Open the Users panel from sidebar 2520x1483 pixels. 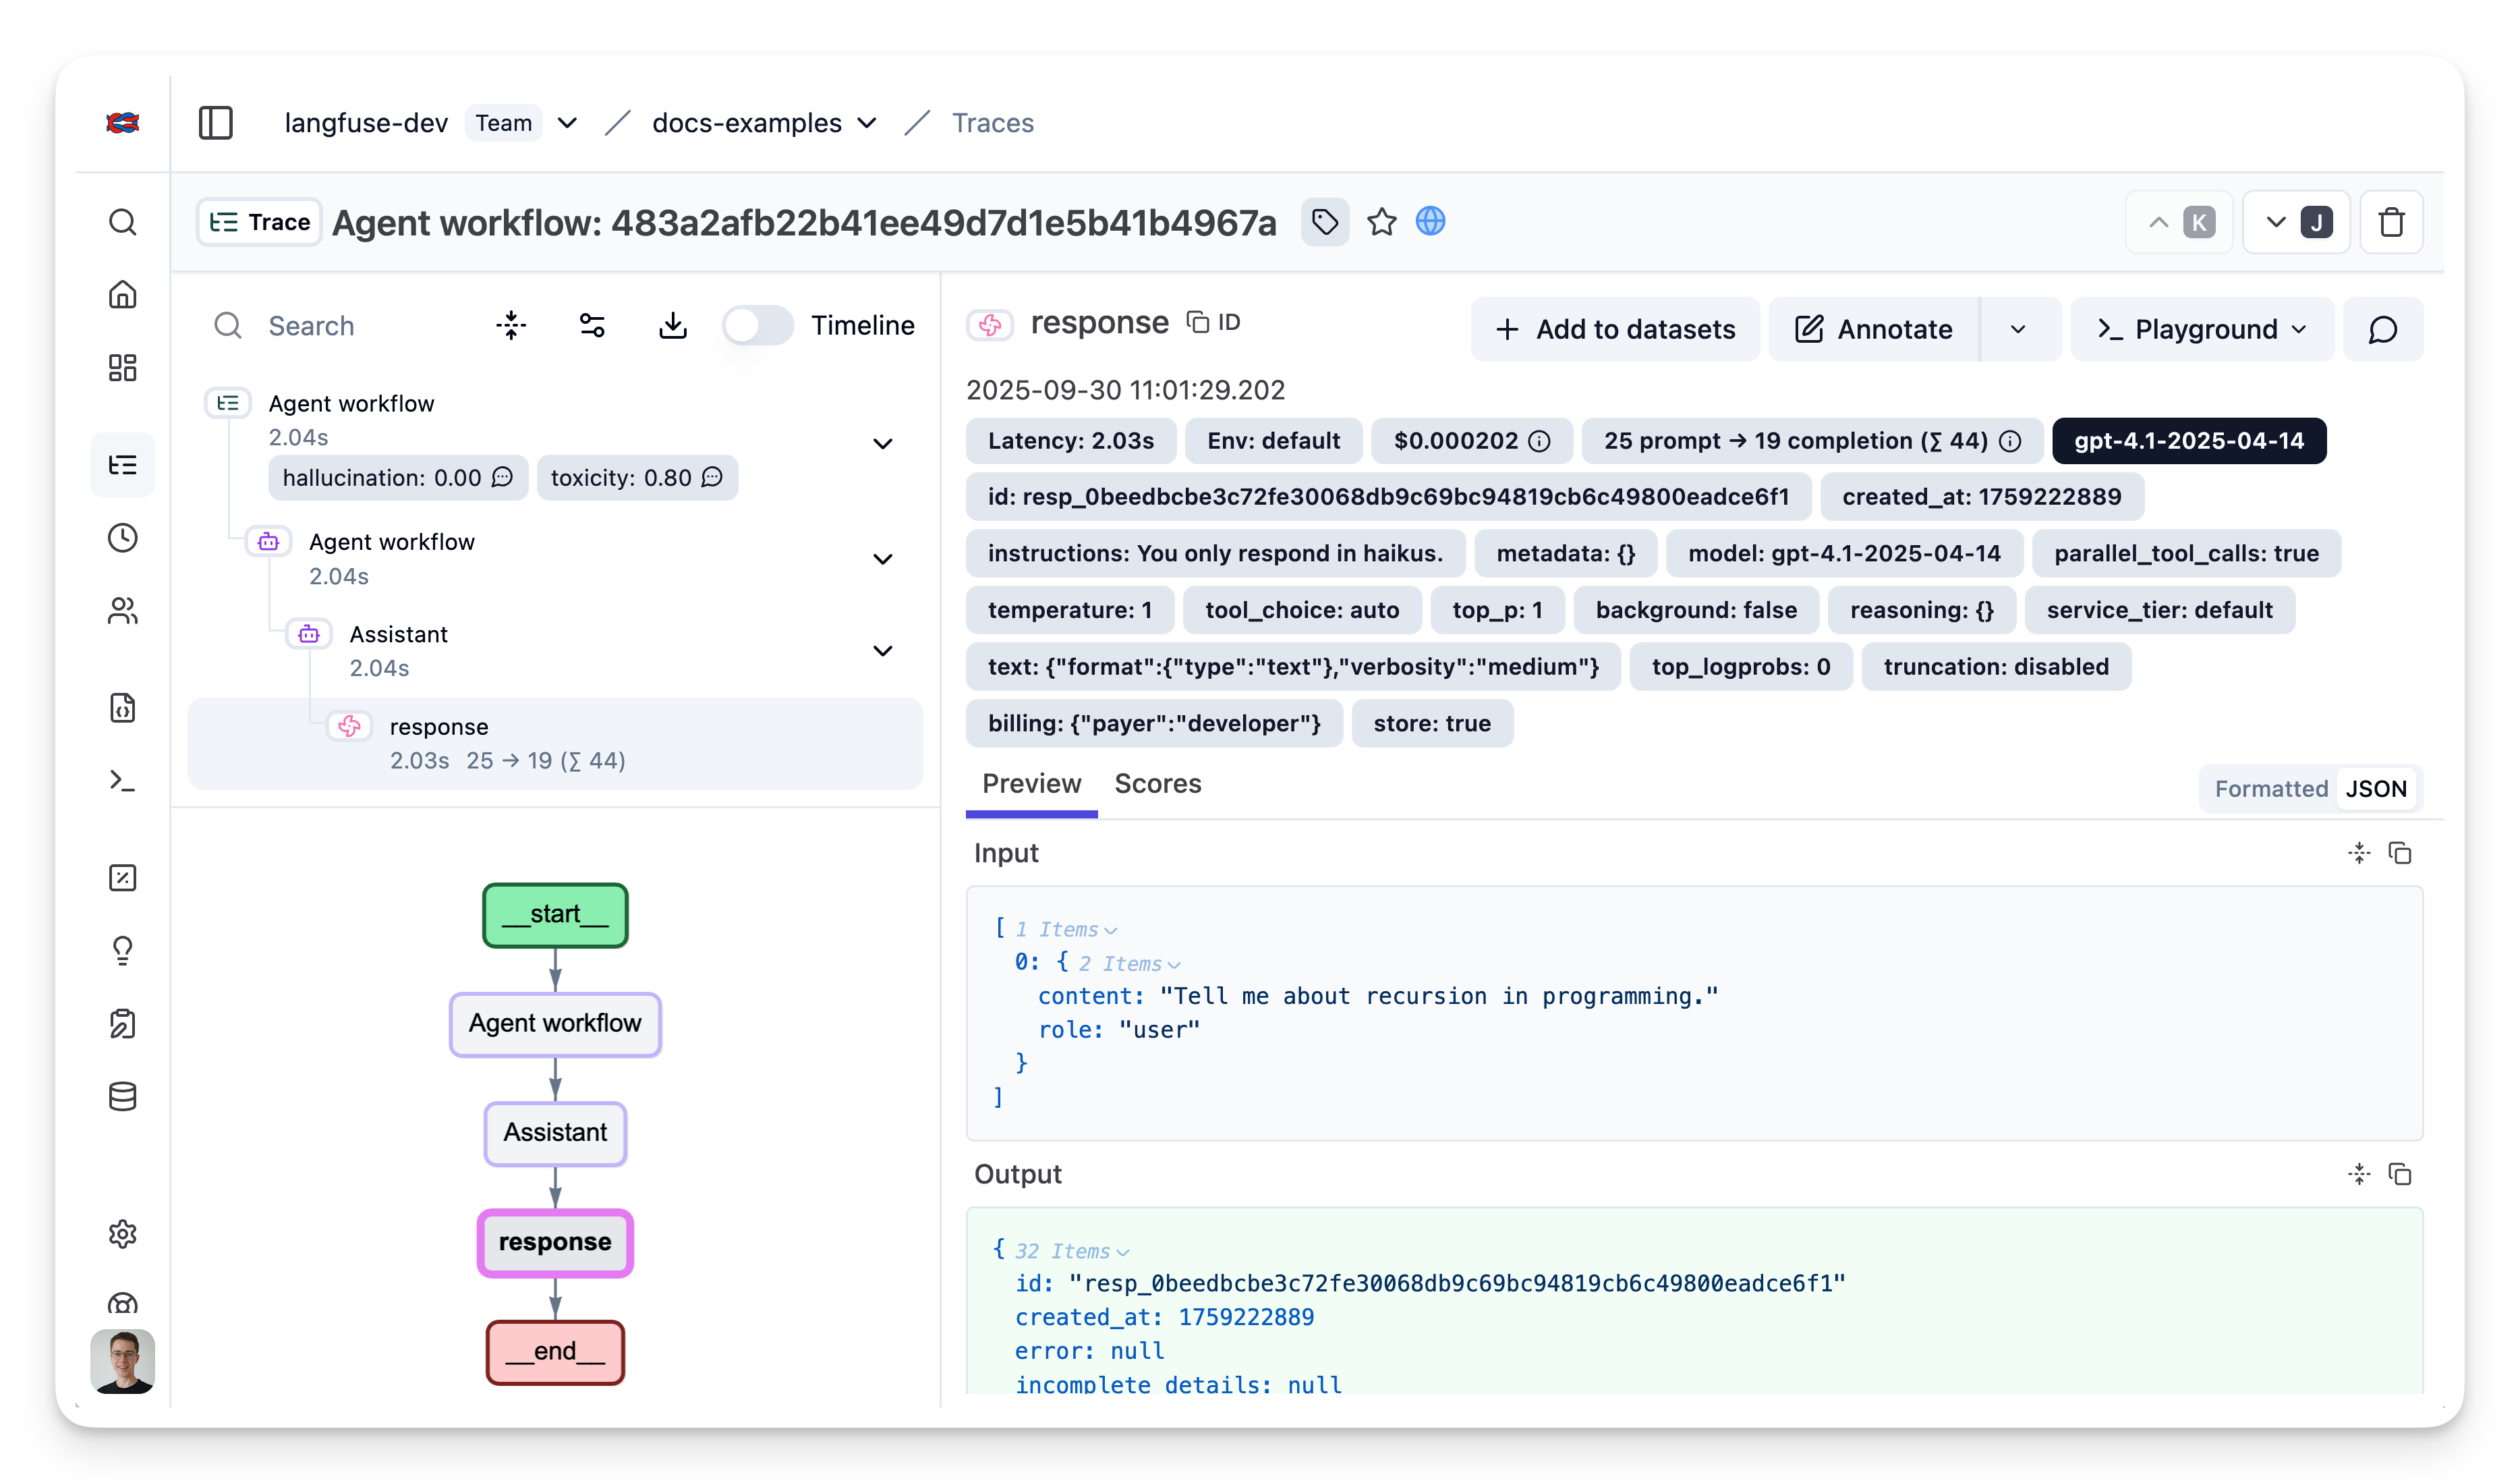[122, 611]
